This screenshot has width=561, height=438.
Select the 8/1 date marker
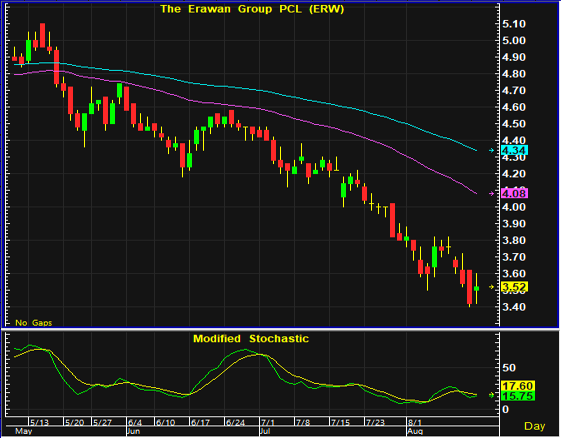point(415,422)
